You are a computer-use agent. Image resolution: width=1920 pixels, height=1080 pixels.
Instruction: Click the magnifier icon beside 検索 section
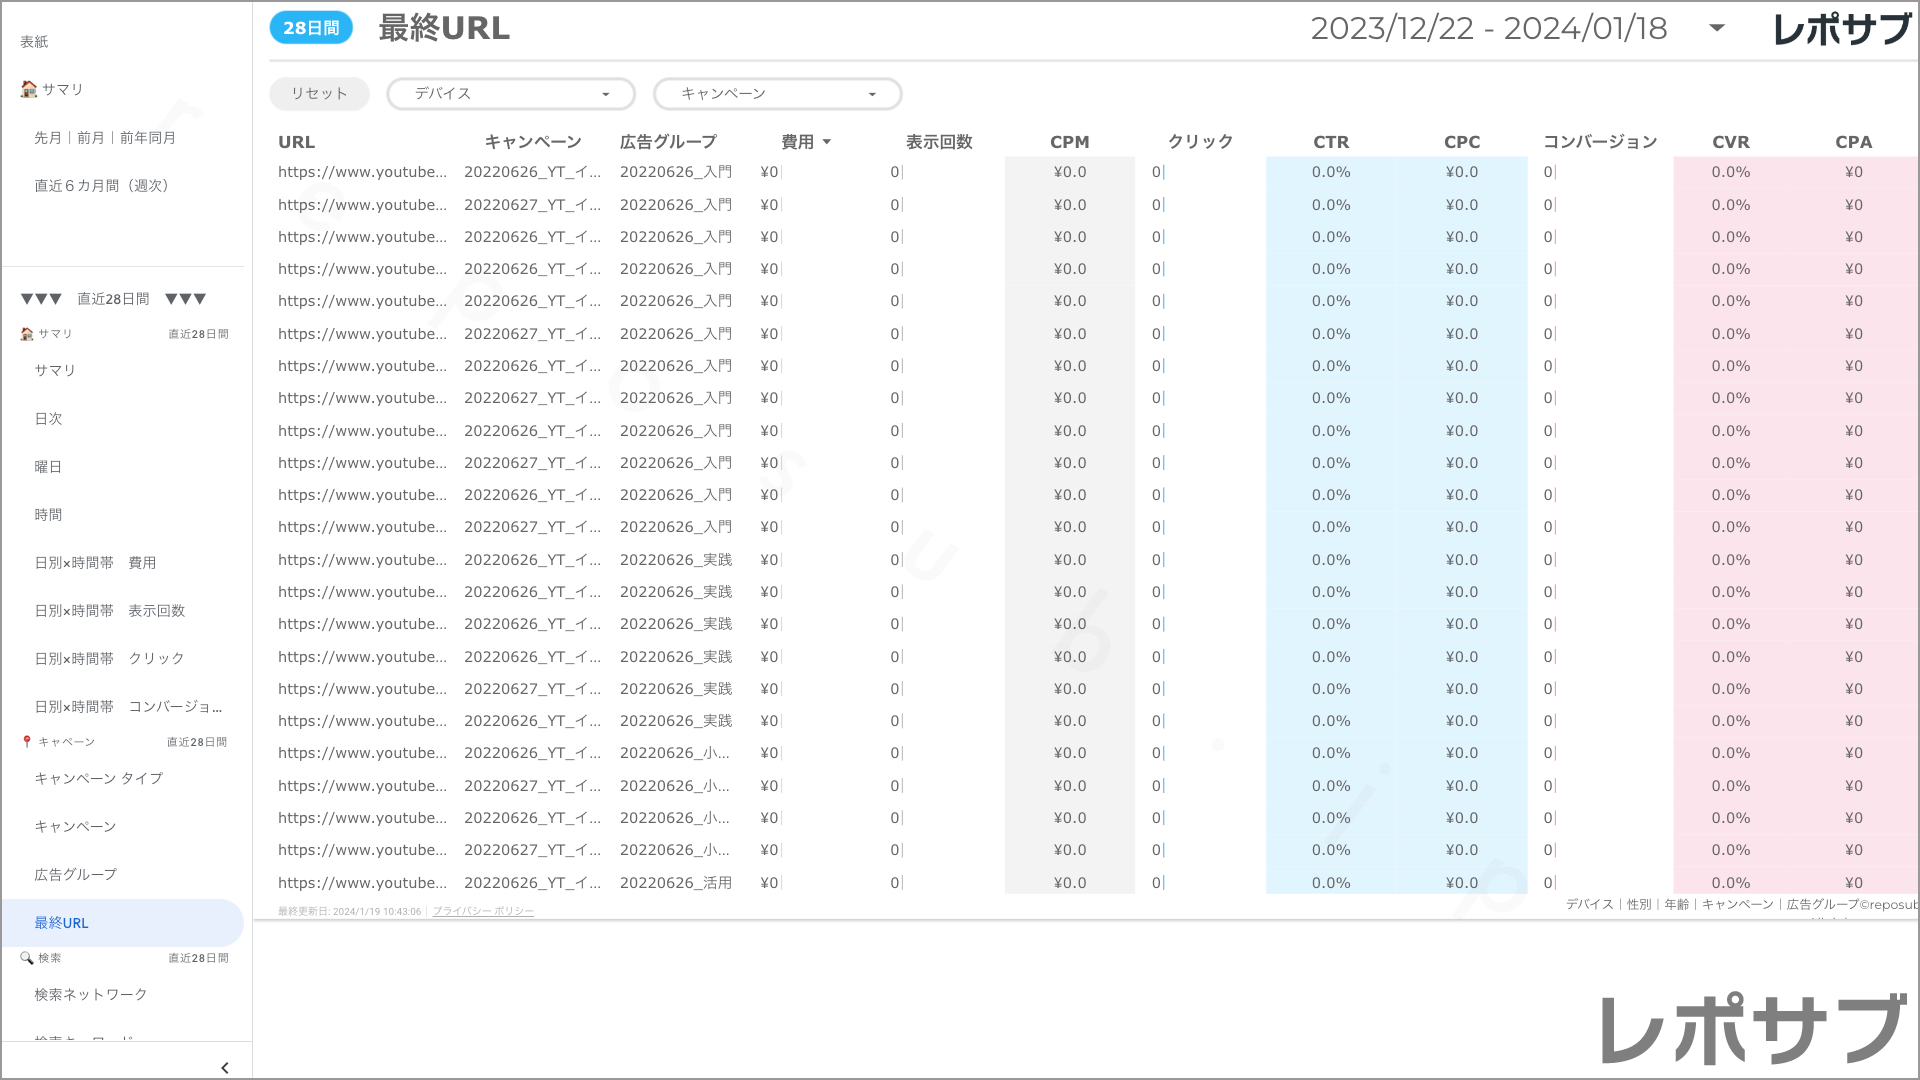point(27,958)
